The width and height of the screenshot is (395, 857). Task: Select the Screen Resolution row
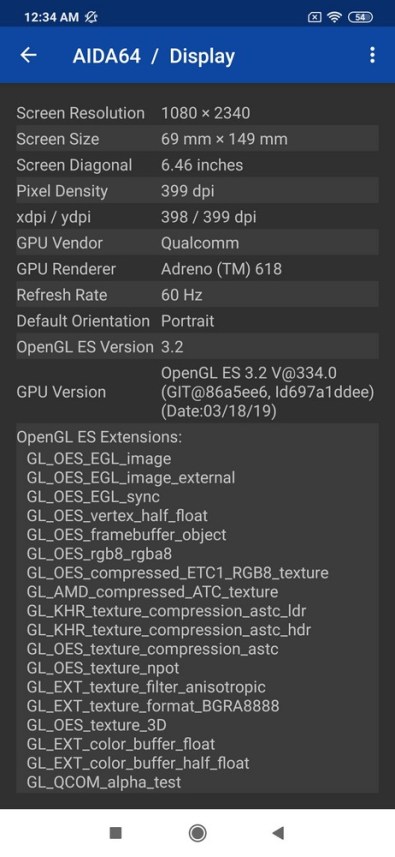click(197, 113)
